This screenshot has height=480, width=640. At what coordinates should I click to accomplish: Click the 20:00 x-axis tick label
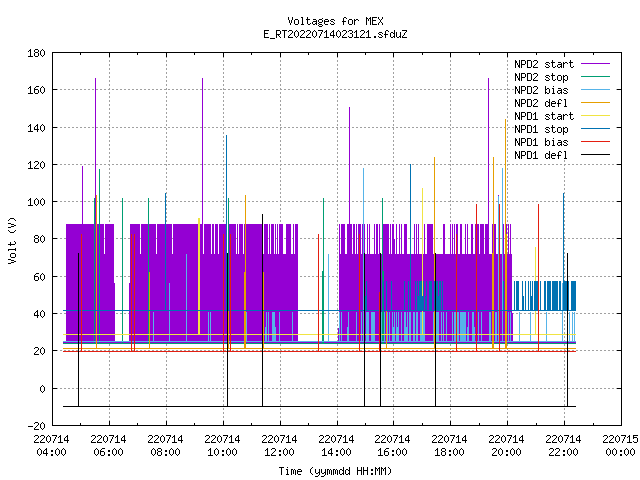[506, 452]
